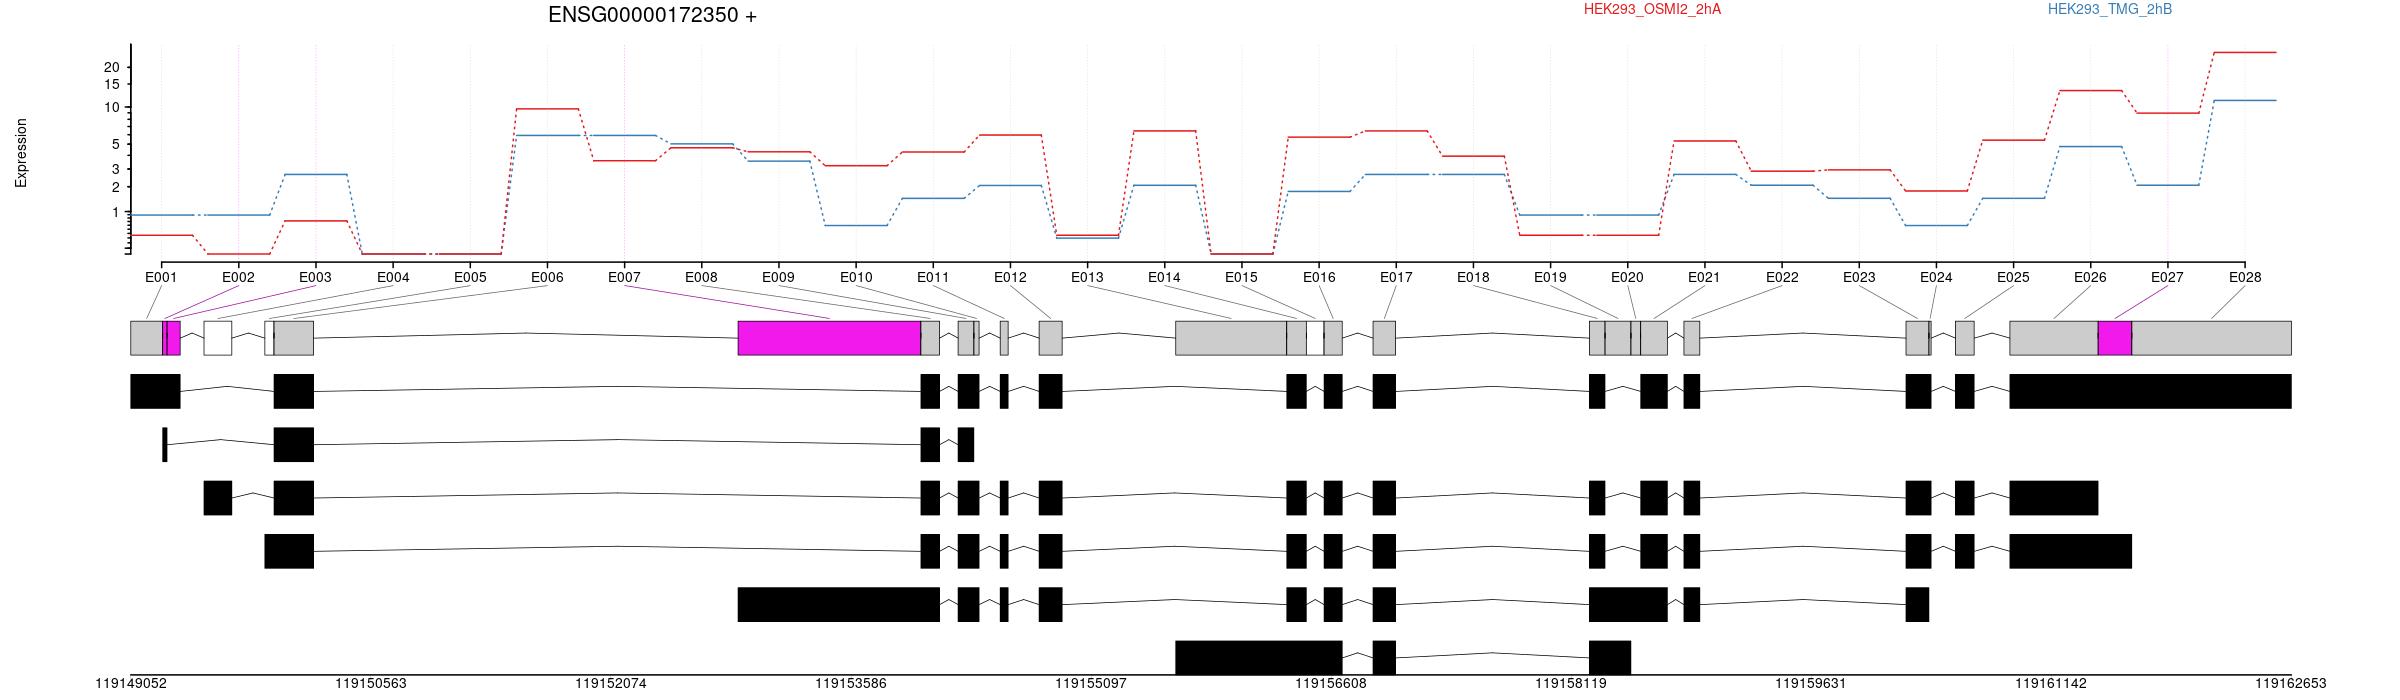Click exon label E019
Image resolution: width=2400 pixels, height=700 pixels.
(1550, 277)
